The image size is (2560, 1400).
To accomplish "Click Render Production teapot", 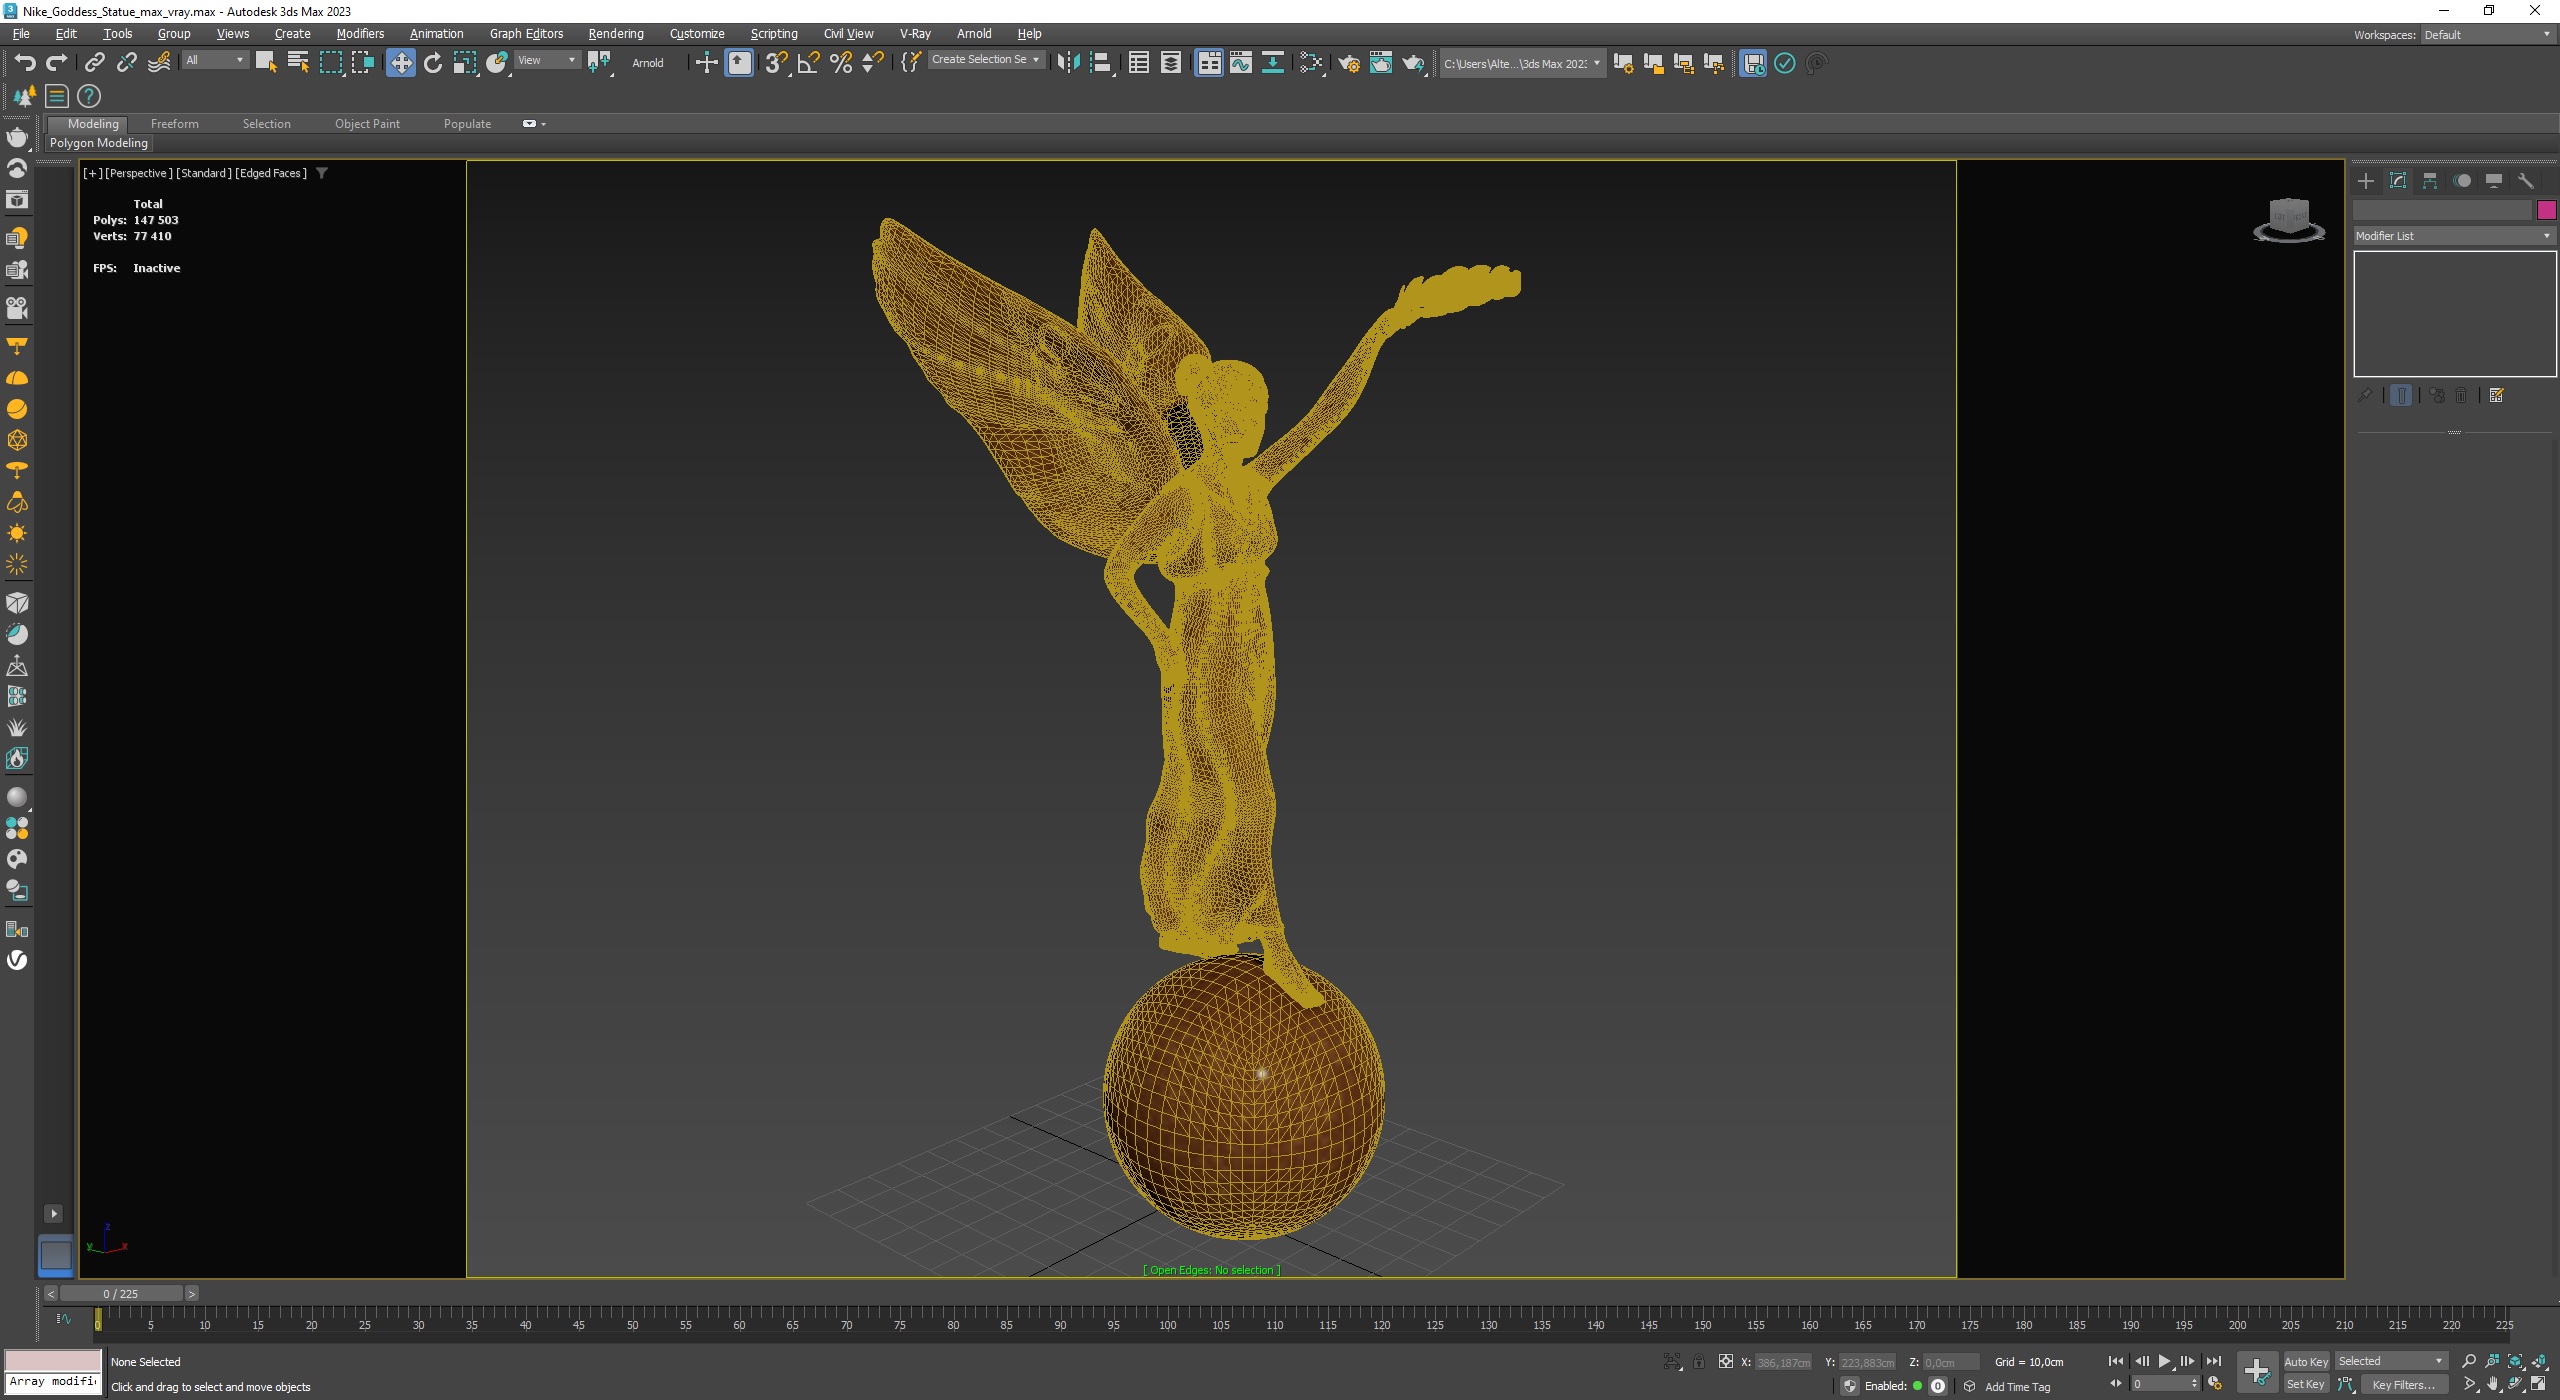I will click(1412, 63).
